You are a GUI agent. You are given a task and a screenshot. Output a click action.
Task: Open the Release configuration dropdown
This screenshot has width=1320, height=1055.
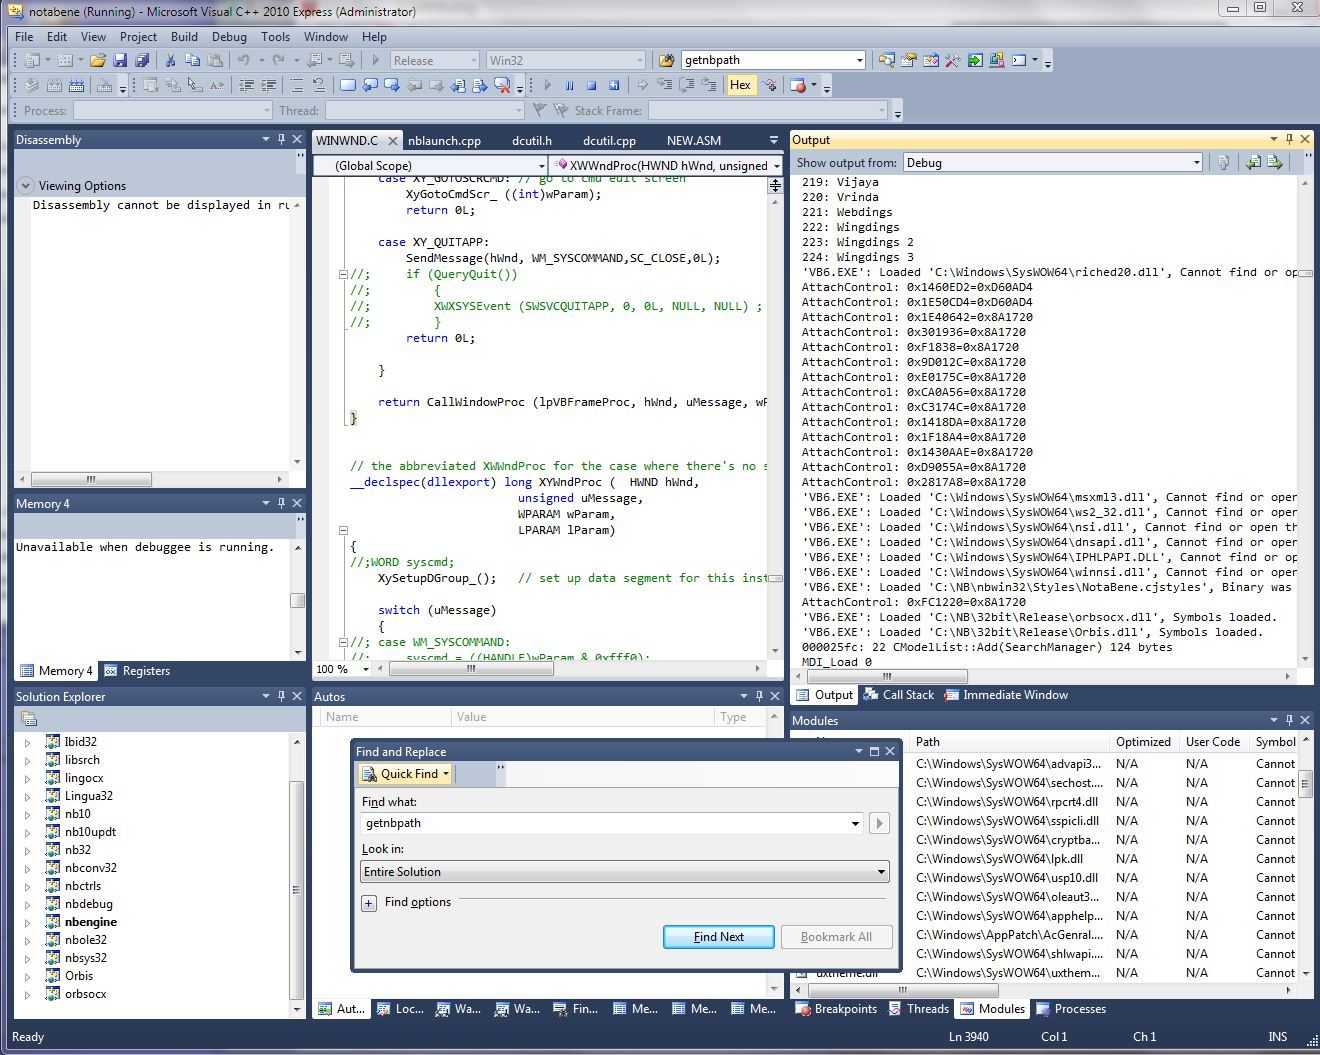pyautogui.click(x=472, y=60)
